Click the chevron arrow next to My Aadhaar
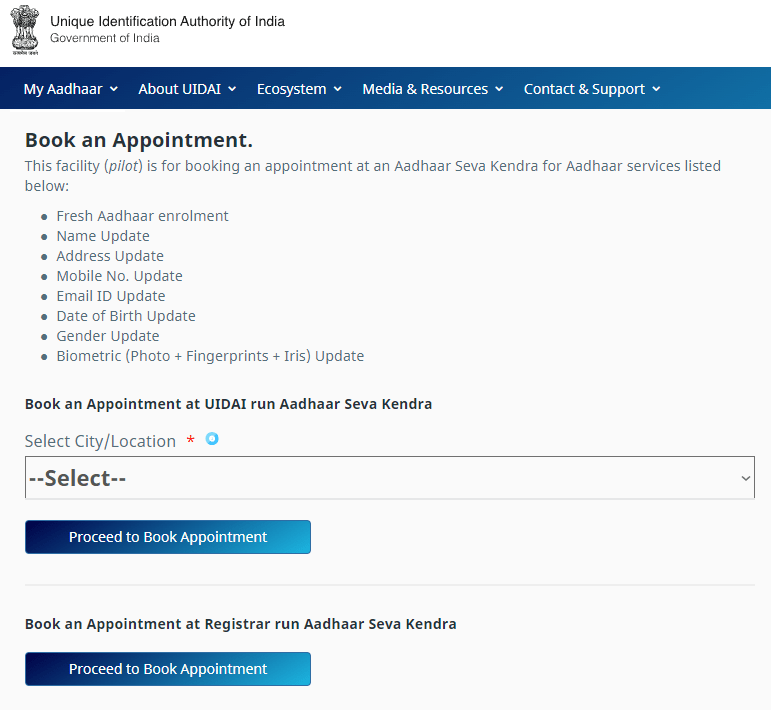The image size is (771, 710). [114, 89]
